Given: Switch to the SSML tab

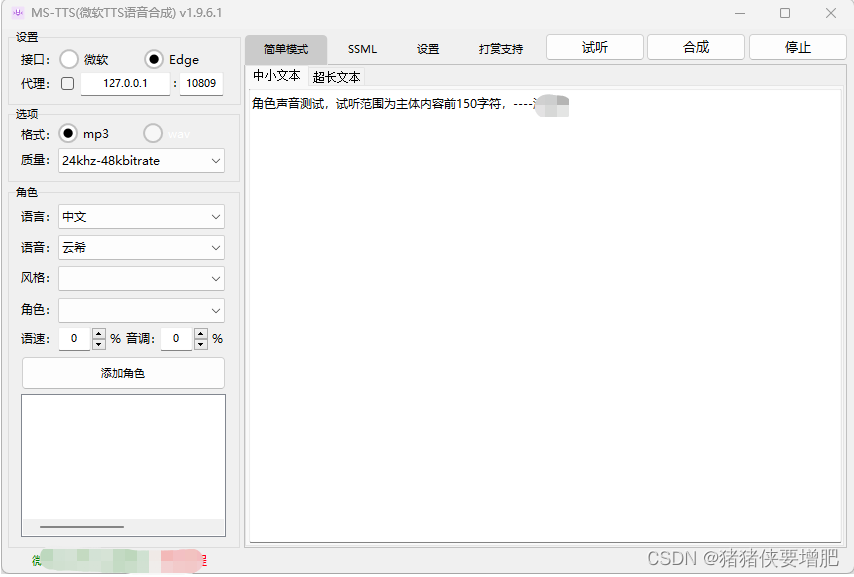Looking at the screenshot, I should [x=362, y=50].
